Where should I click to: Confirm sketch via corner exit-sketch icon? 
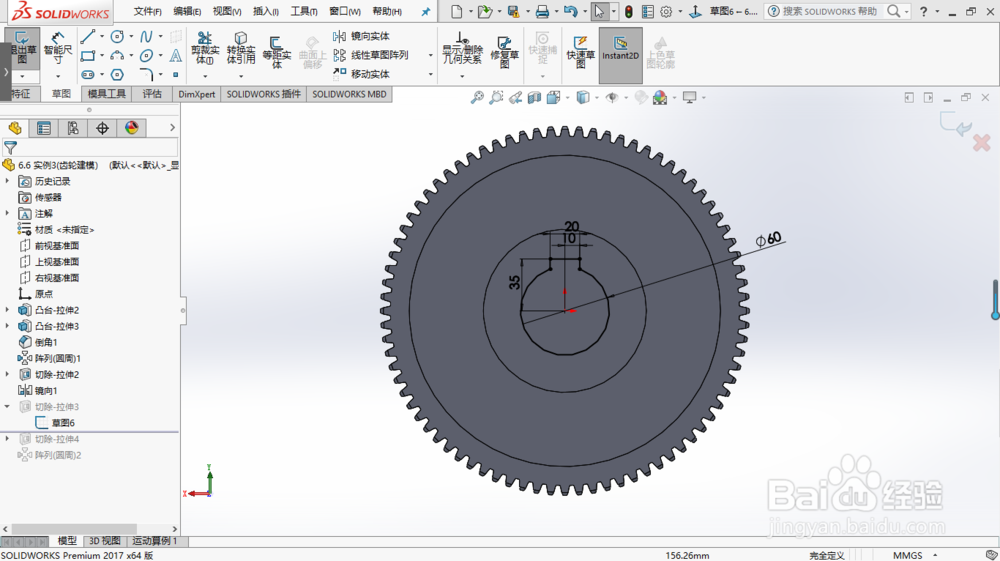point(955,123)
